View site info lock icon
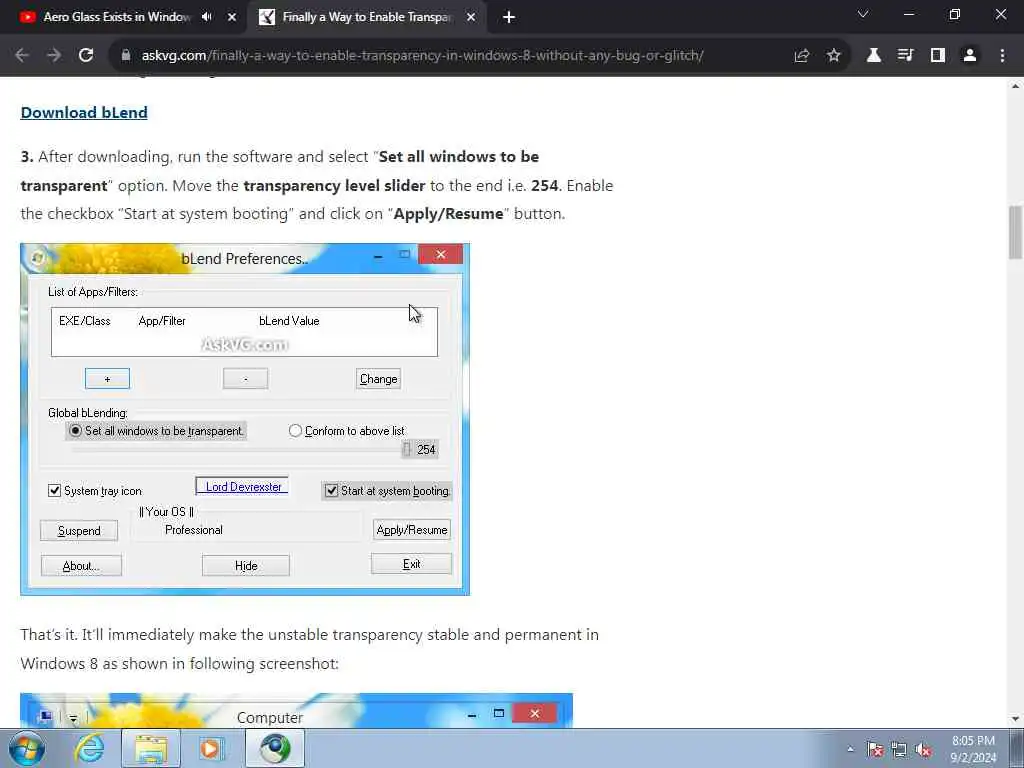1024x768 pixels. [x=126, y=56]
